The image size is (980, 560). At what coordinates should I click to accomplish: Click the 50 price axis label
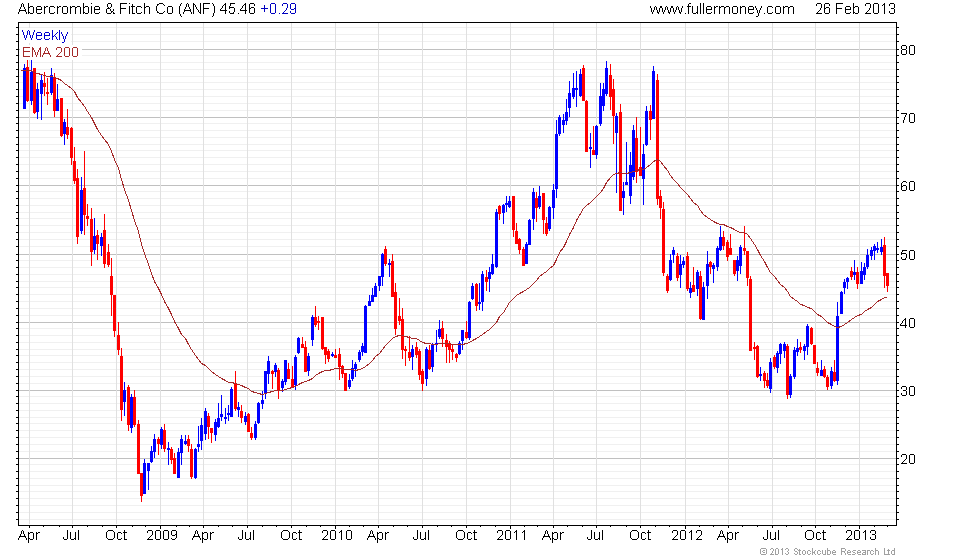click(908, 255)
